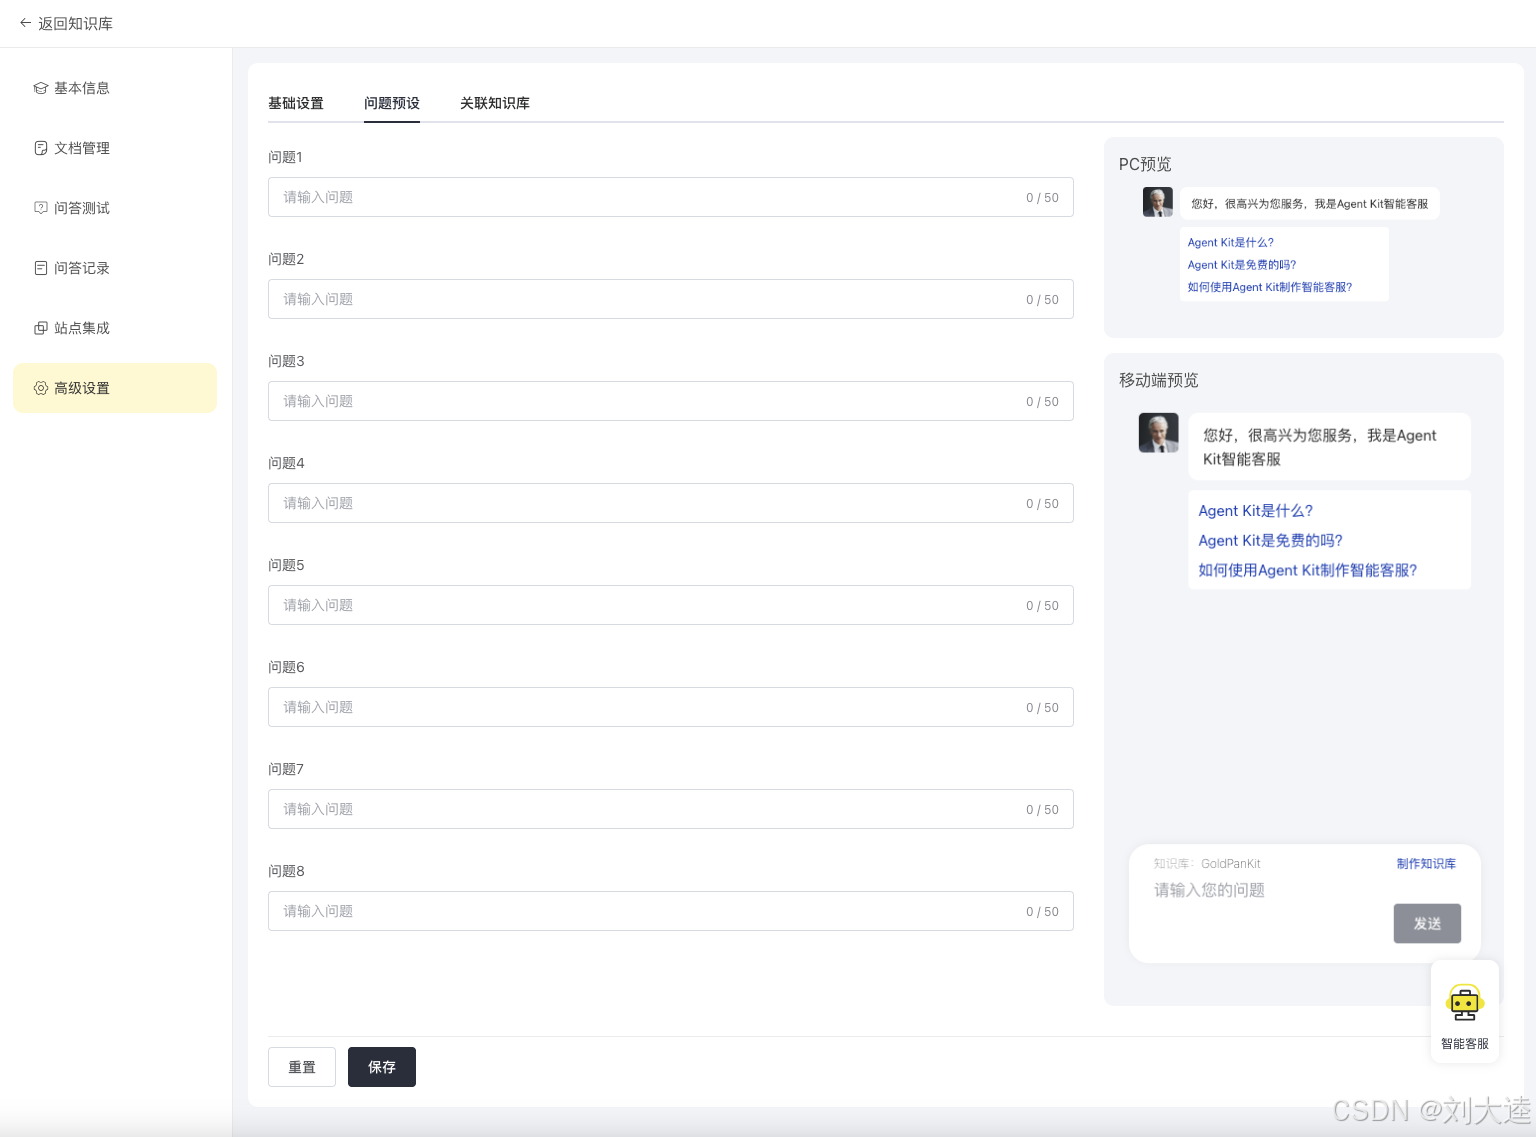Screen dimensions: 1536x1137
Task: Click PC preview link 如何使用Agent Kit制作智能客服?
Action: [x=1270, y=287]
